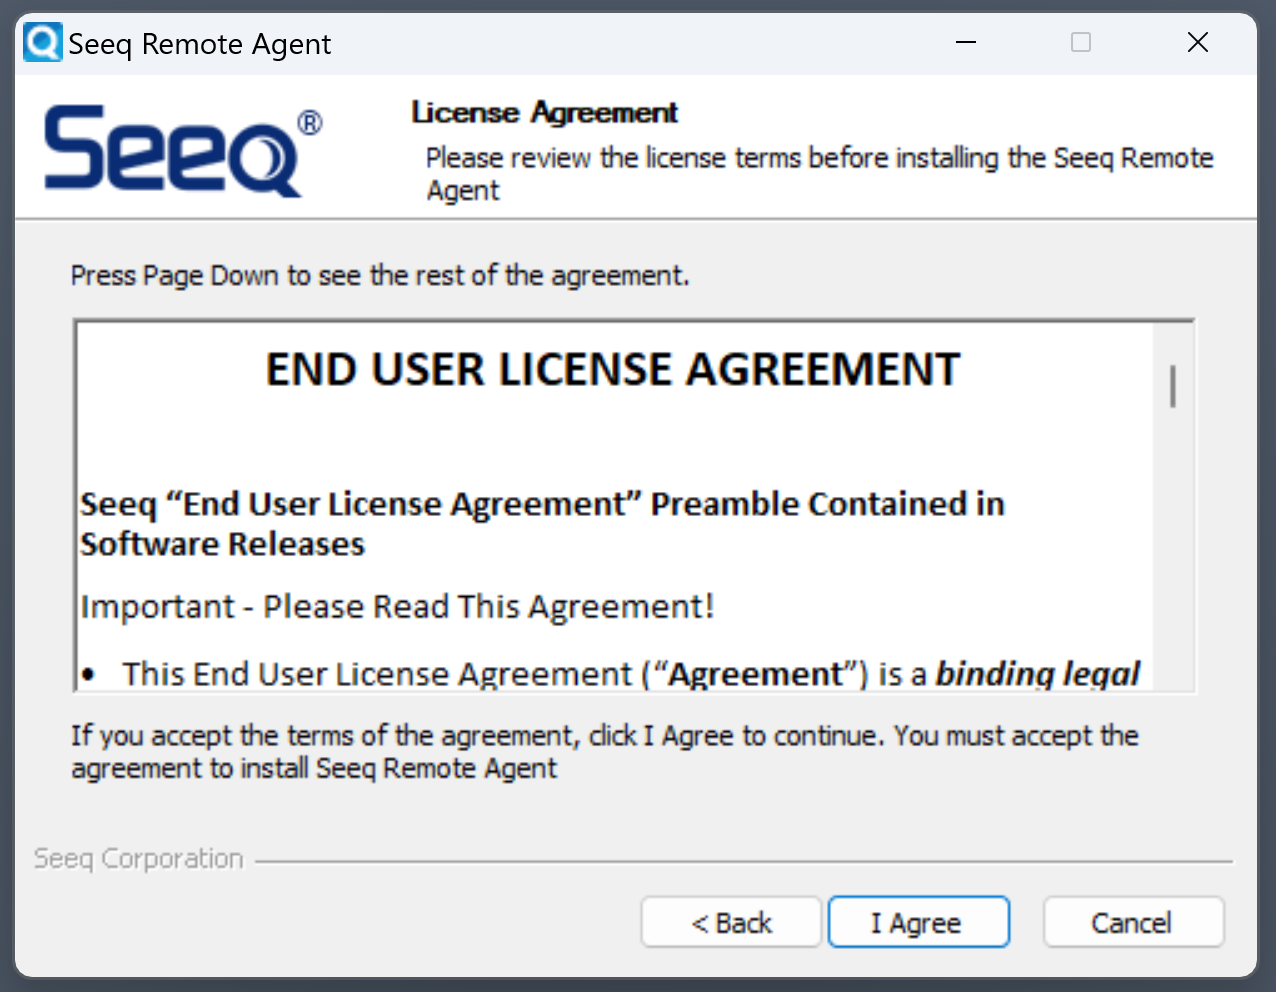1276x992 pixels.
Task: Click the License Agreement heading text
Action: 544,112
